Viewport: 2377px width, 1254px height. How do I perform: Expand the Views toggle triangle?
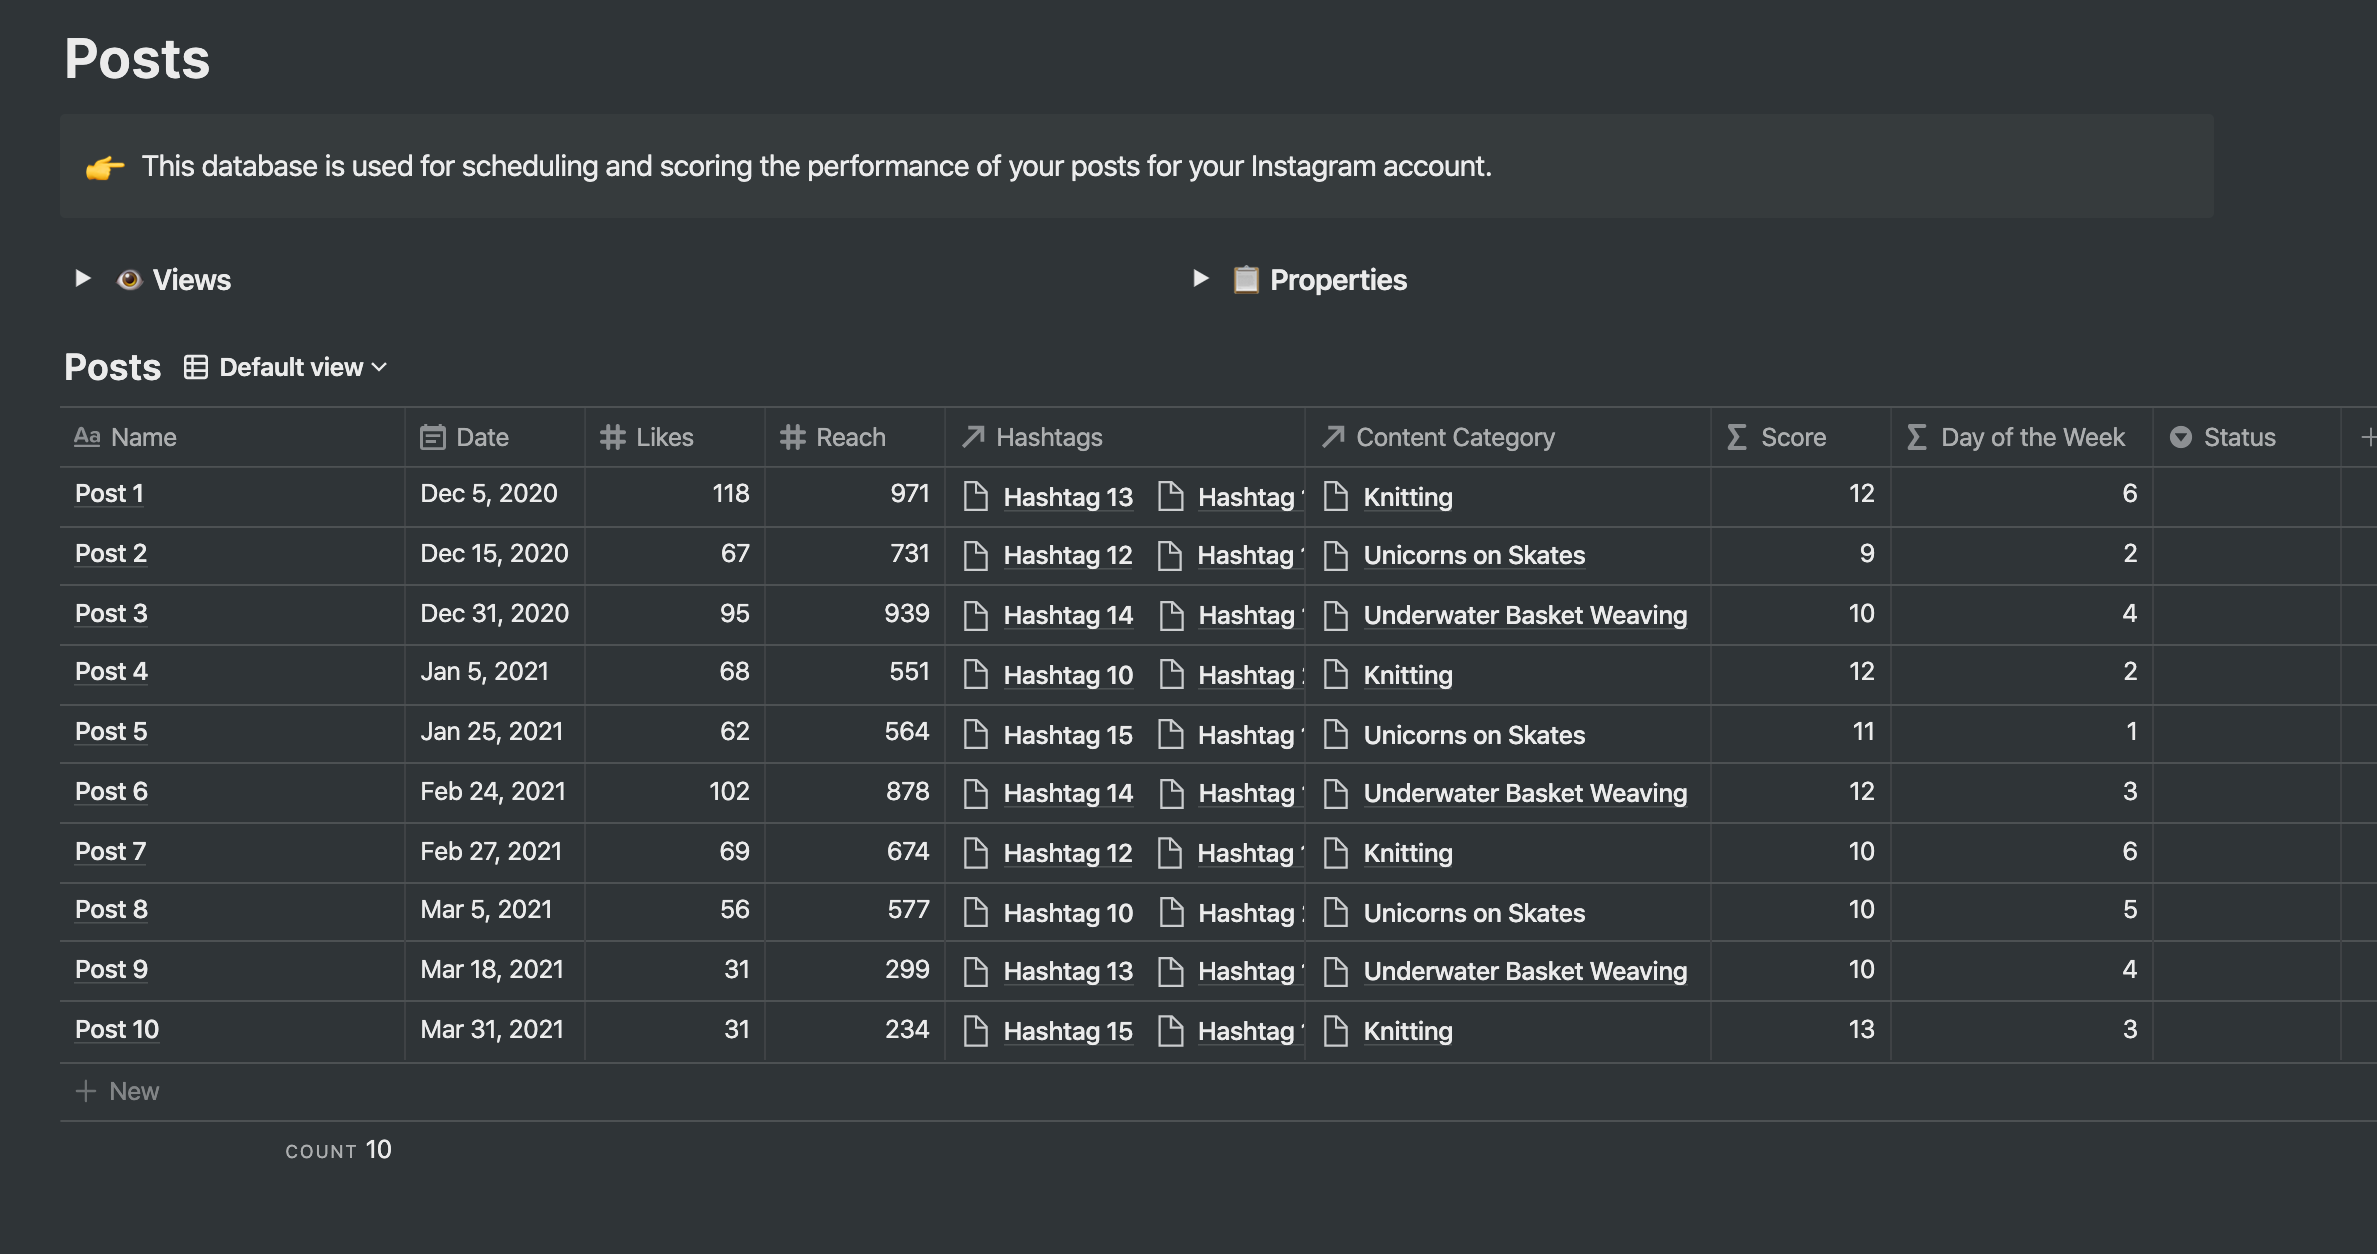[83, 279]
